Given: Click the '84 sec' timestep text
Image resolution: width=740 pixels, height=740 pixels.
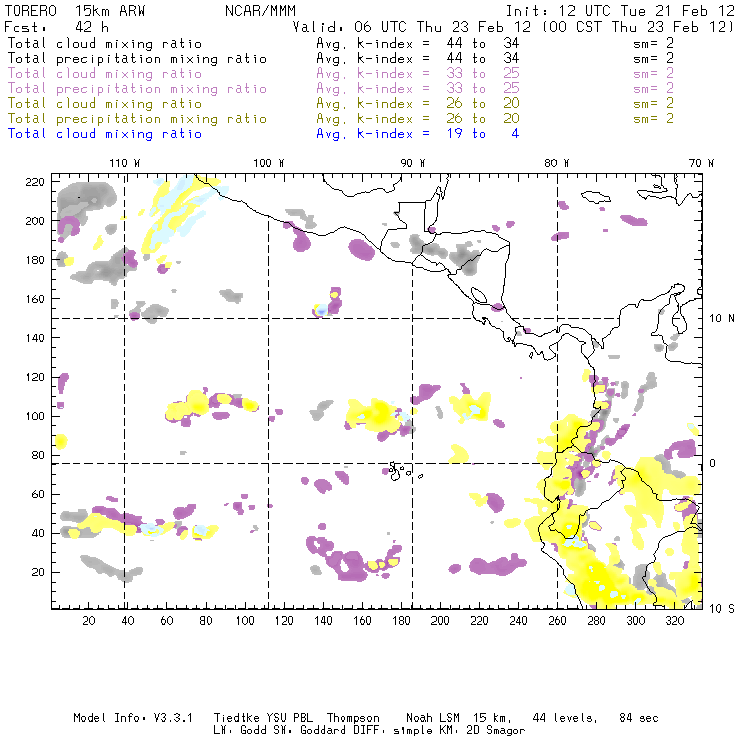Looking at the screenshot, I should tap(639, 718).
